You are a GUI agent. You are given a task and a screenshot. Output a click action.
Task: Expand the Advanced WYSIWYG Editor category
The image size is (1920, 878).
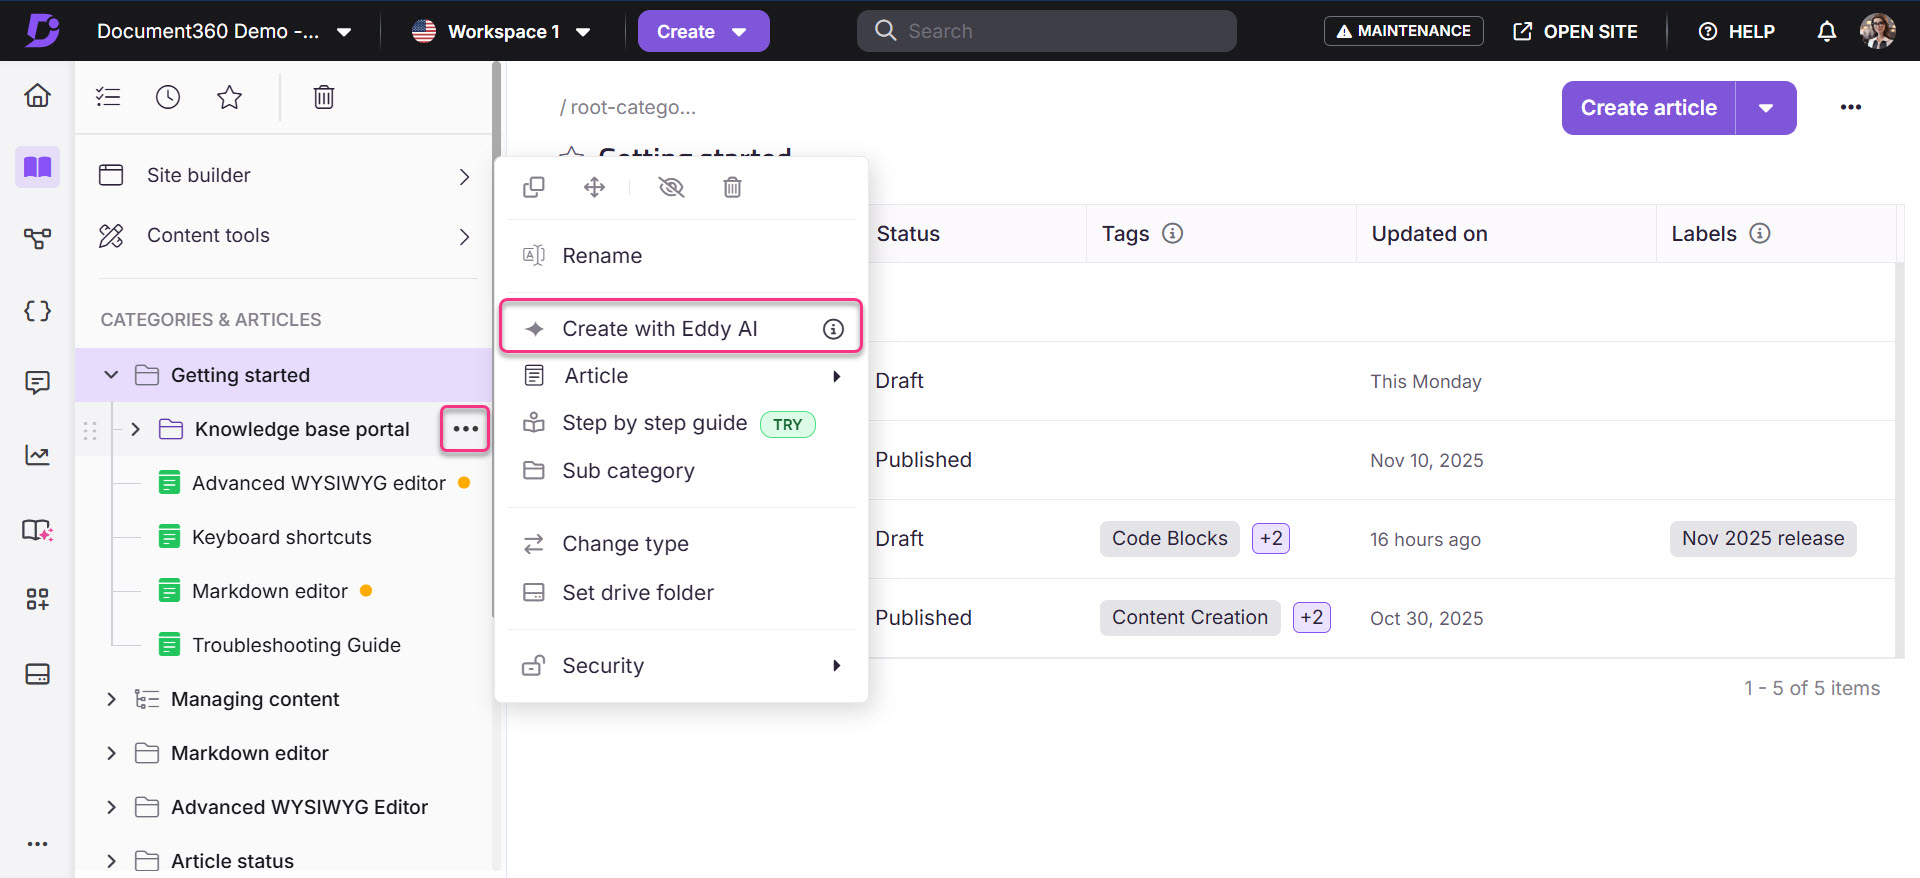[111, 807]
